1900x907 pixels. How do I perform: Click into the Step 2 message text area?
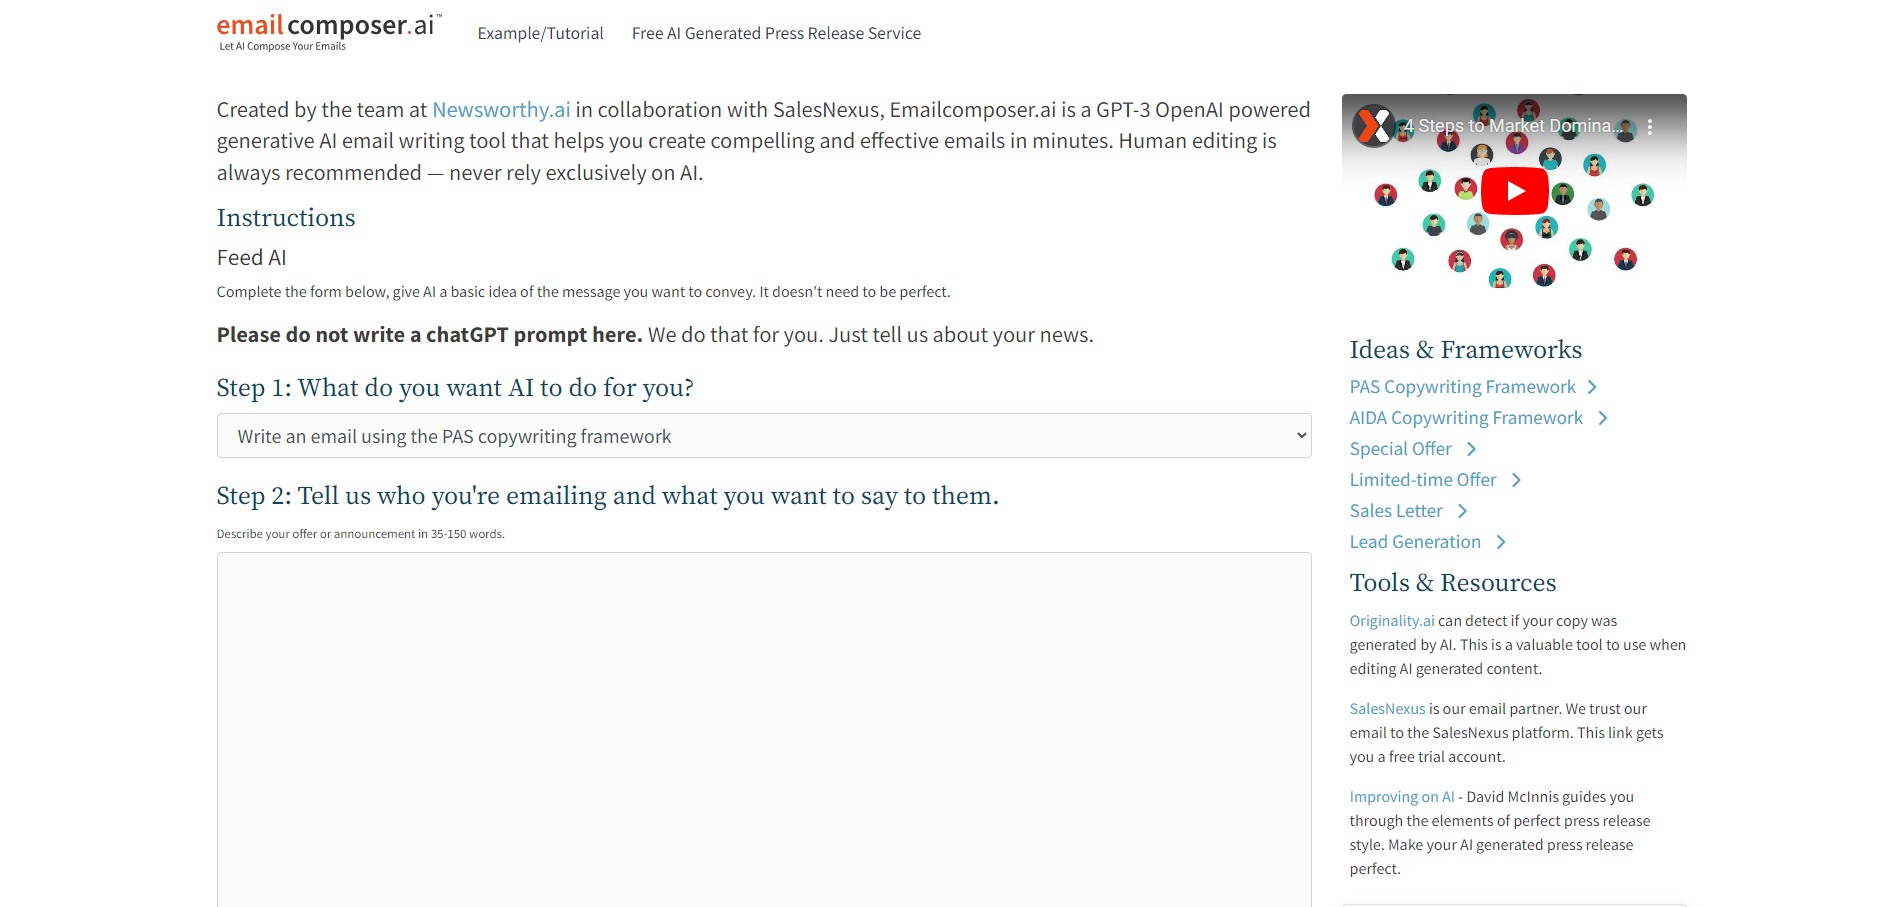click(x=763, y=728)
